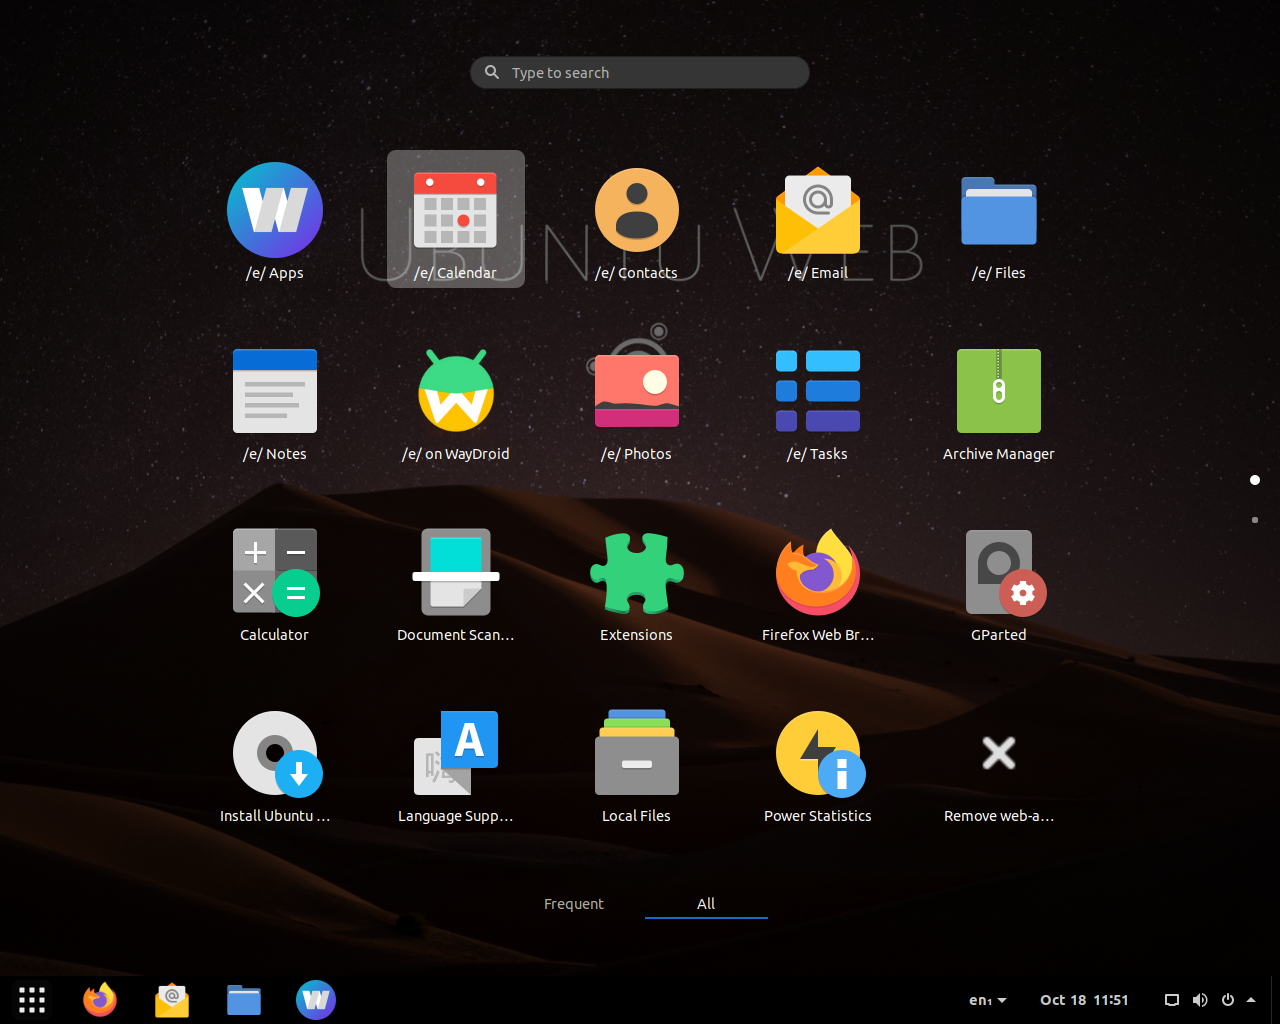Click the volume icon in the system tray

1200,1000
